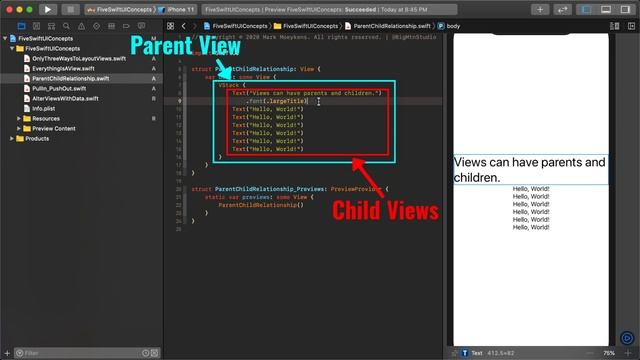The width and height of the screenshot is (640, 360).
Task: Zoom out the preview canvas
Action: tap(590, 353)
